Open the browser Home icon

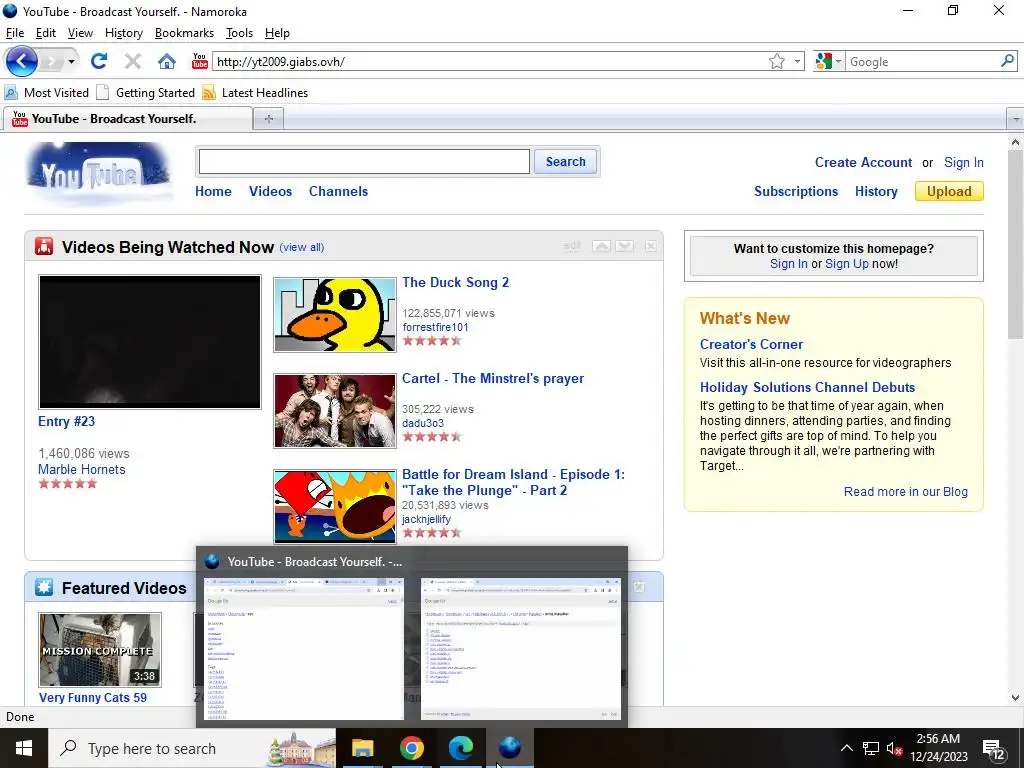point(167,61)
